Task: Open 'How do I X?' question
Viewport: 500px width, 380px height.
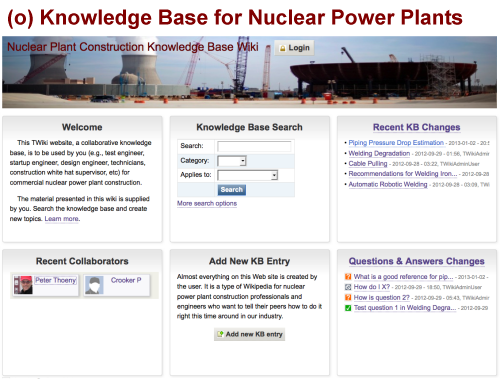Action: (x=372, y=287)
